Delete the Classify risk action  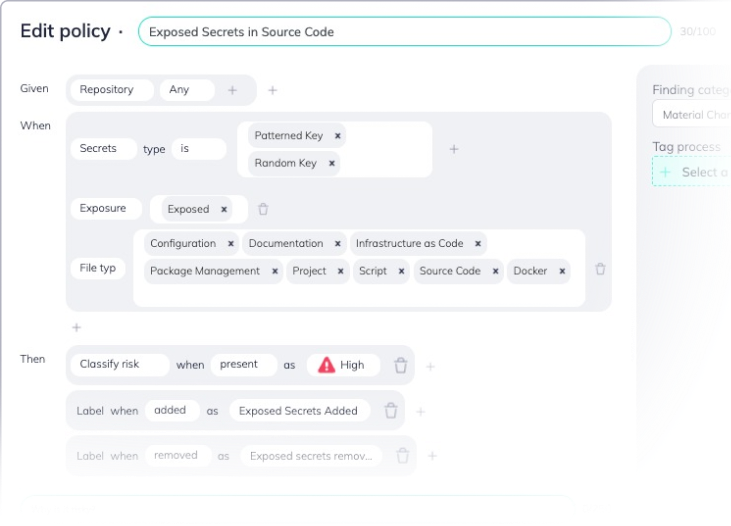pos(400,365)
